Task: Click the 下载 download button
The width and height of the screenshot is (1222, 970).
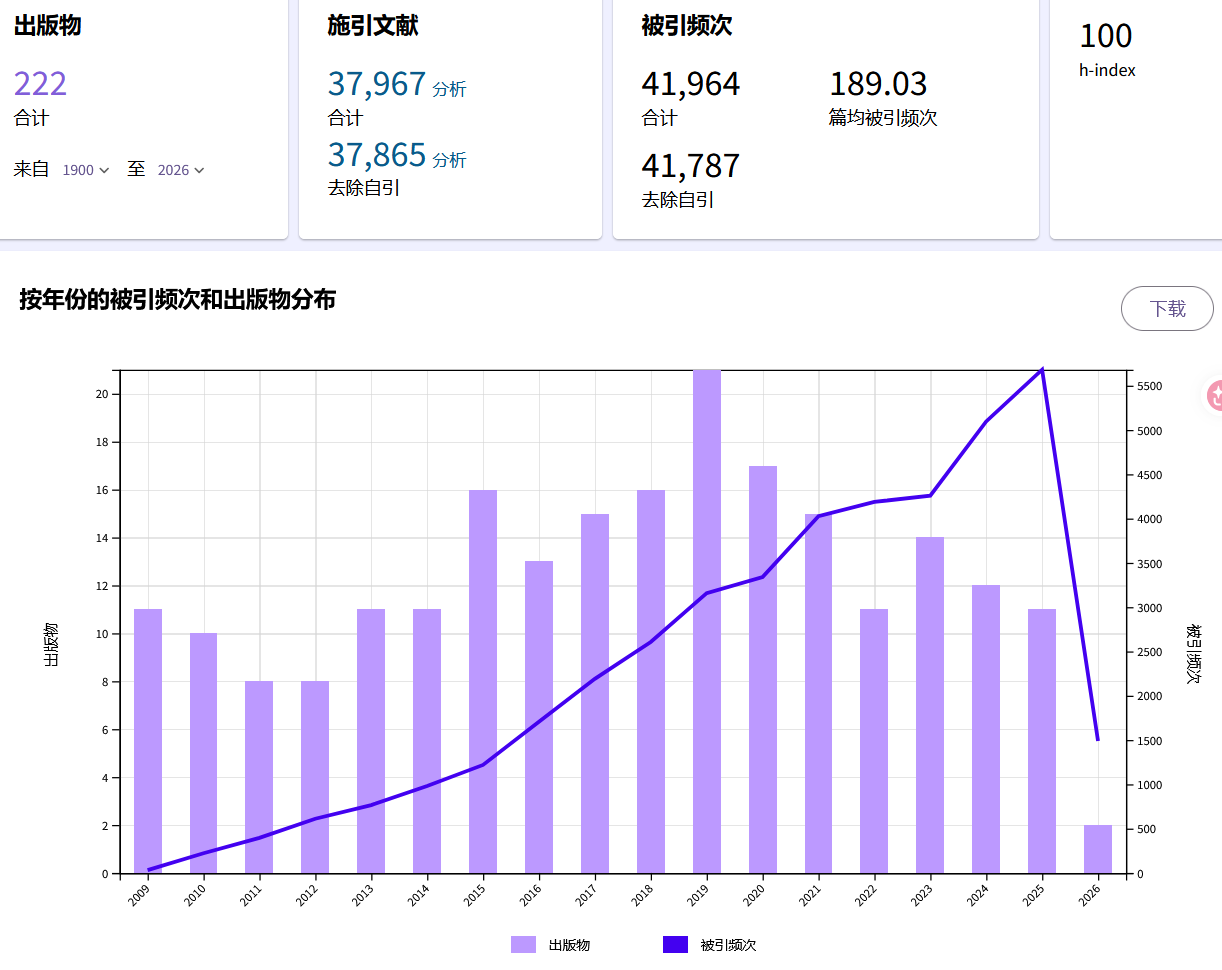Action: click(1167, 308)
